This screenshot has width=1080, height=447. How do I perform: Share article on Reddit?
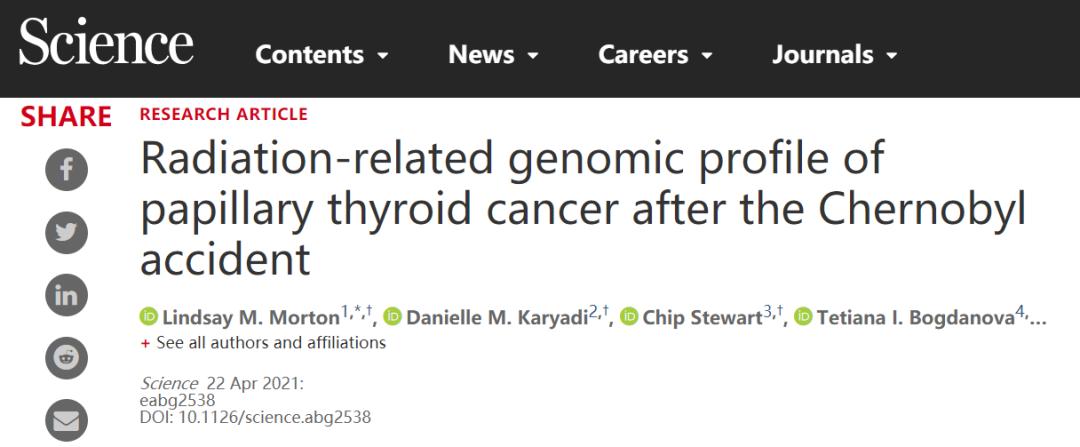pyautogui.click(x=68, y=356)
